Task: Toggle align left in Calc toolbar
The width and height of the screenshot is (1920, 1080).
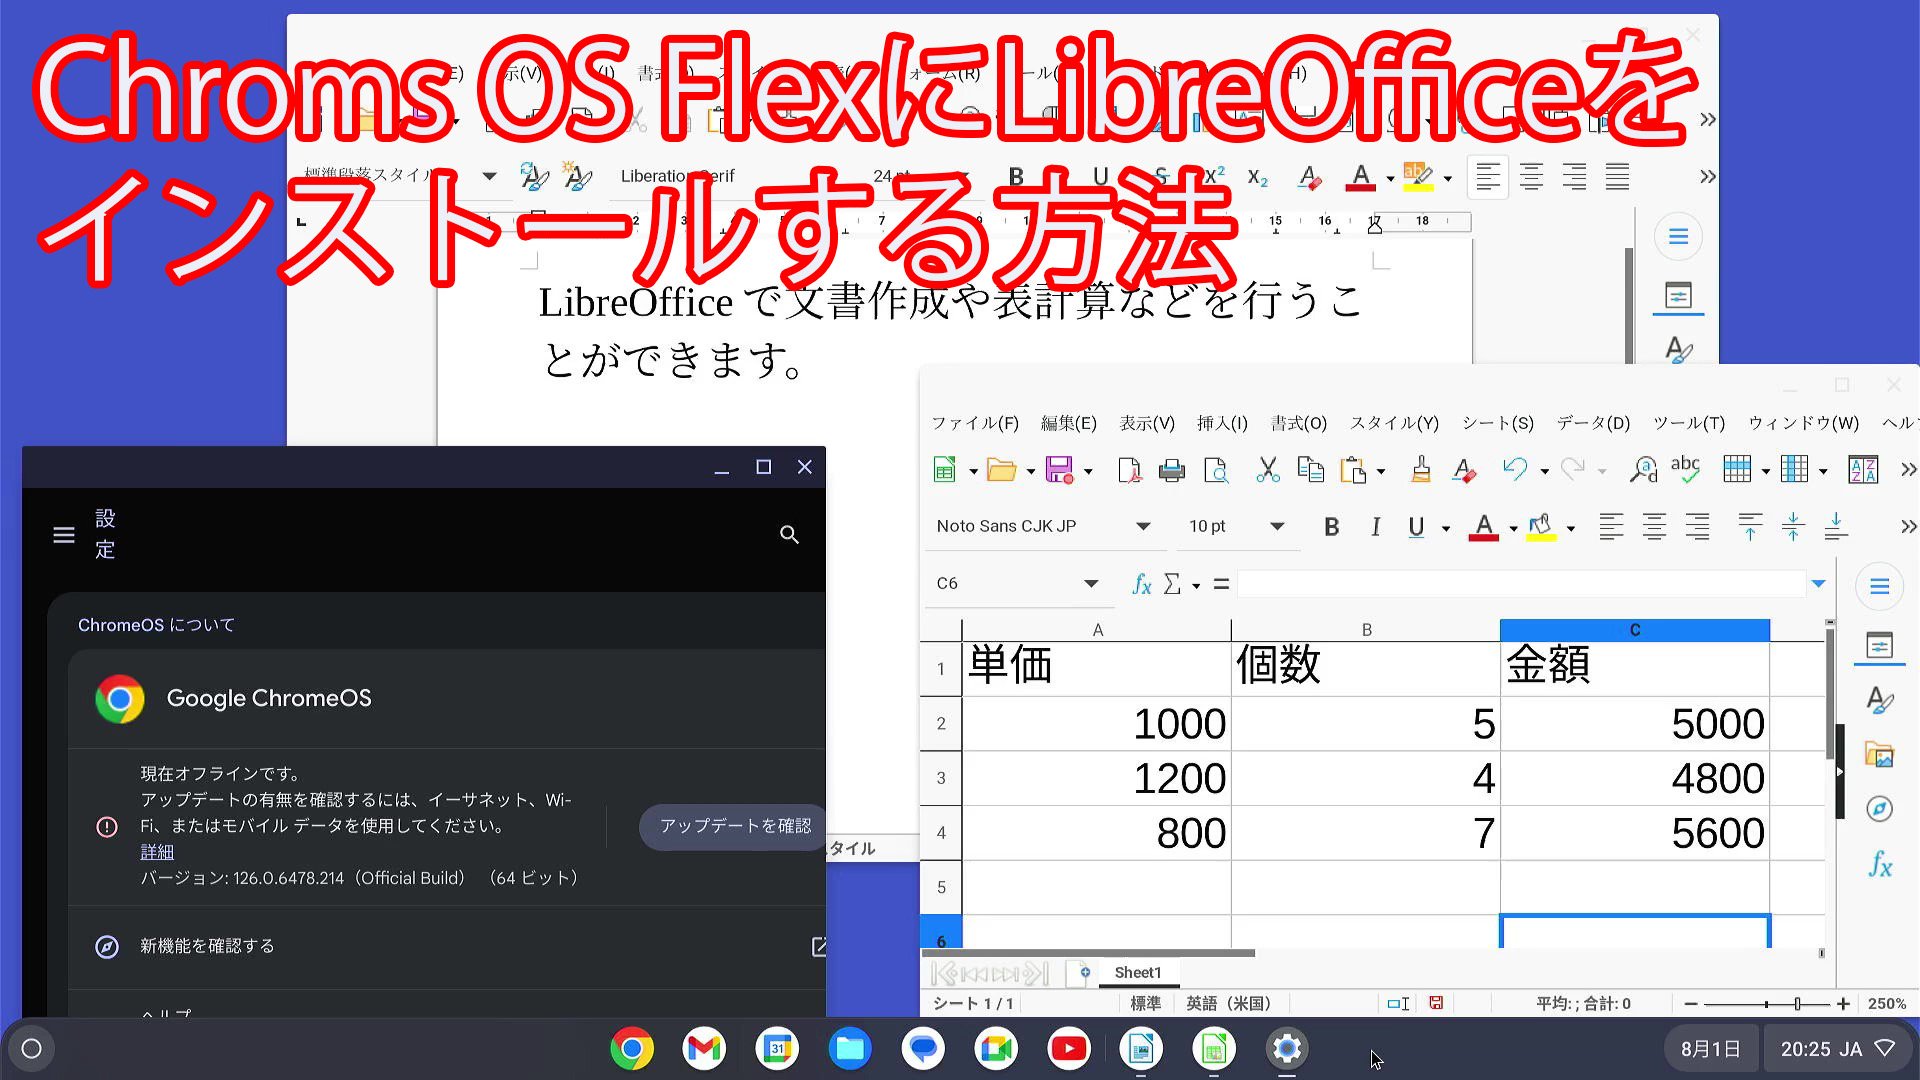Action: (x=1611, y=526)
